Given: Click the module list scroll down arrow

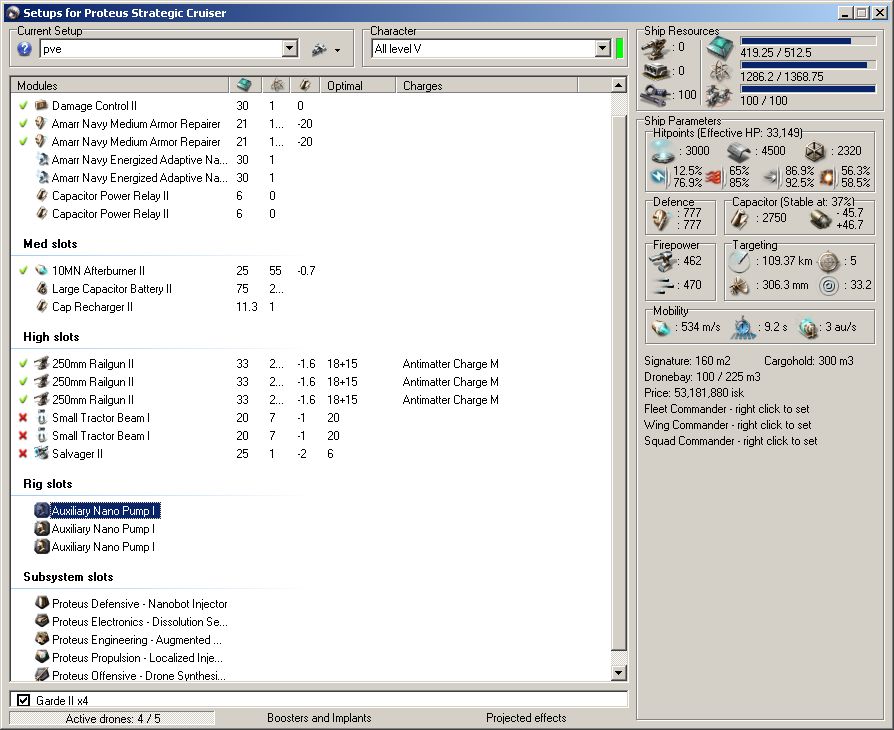Looking at the screenshot, I should [618, 673].
